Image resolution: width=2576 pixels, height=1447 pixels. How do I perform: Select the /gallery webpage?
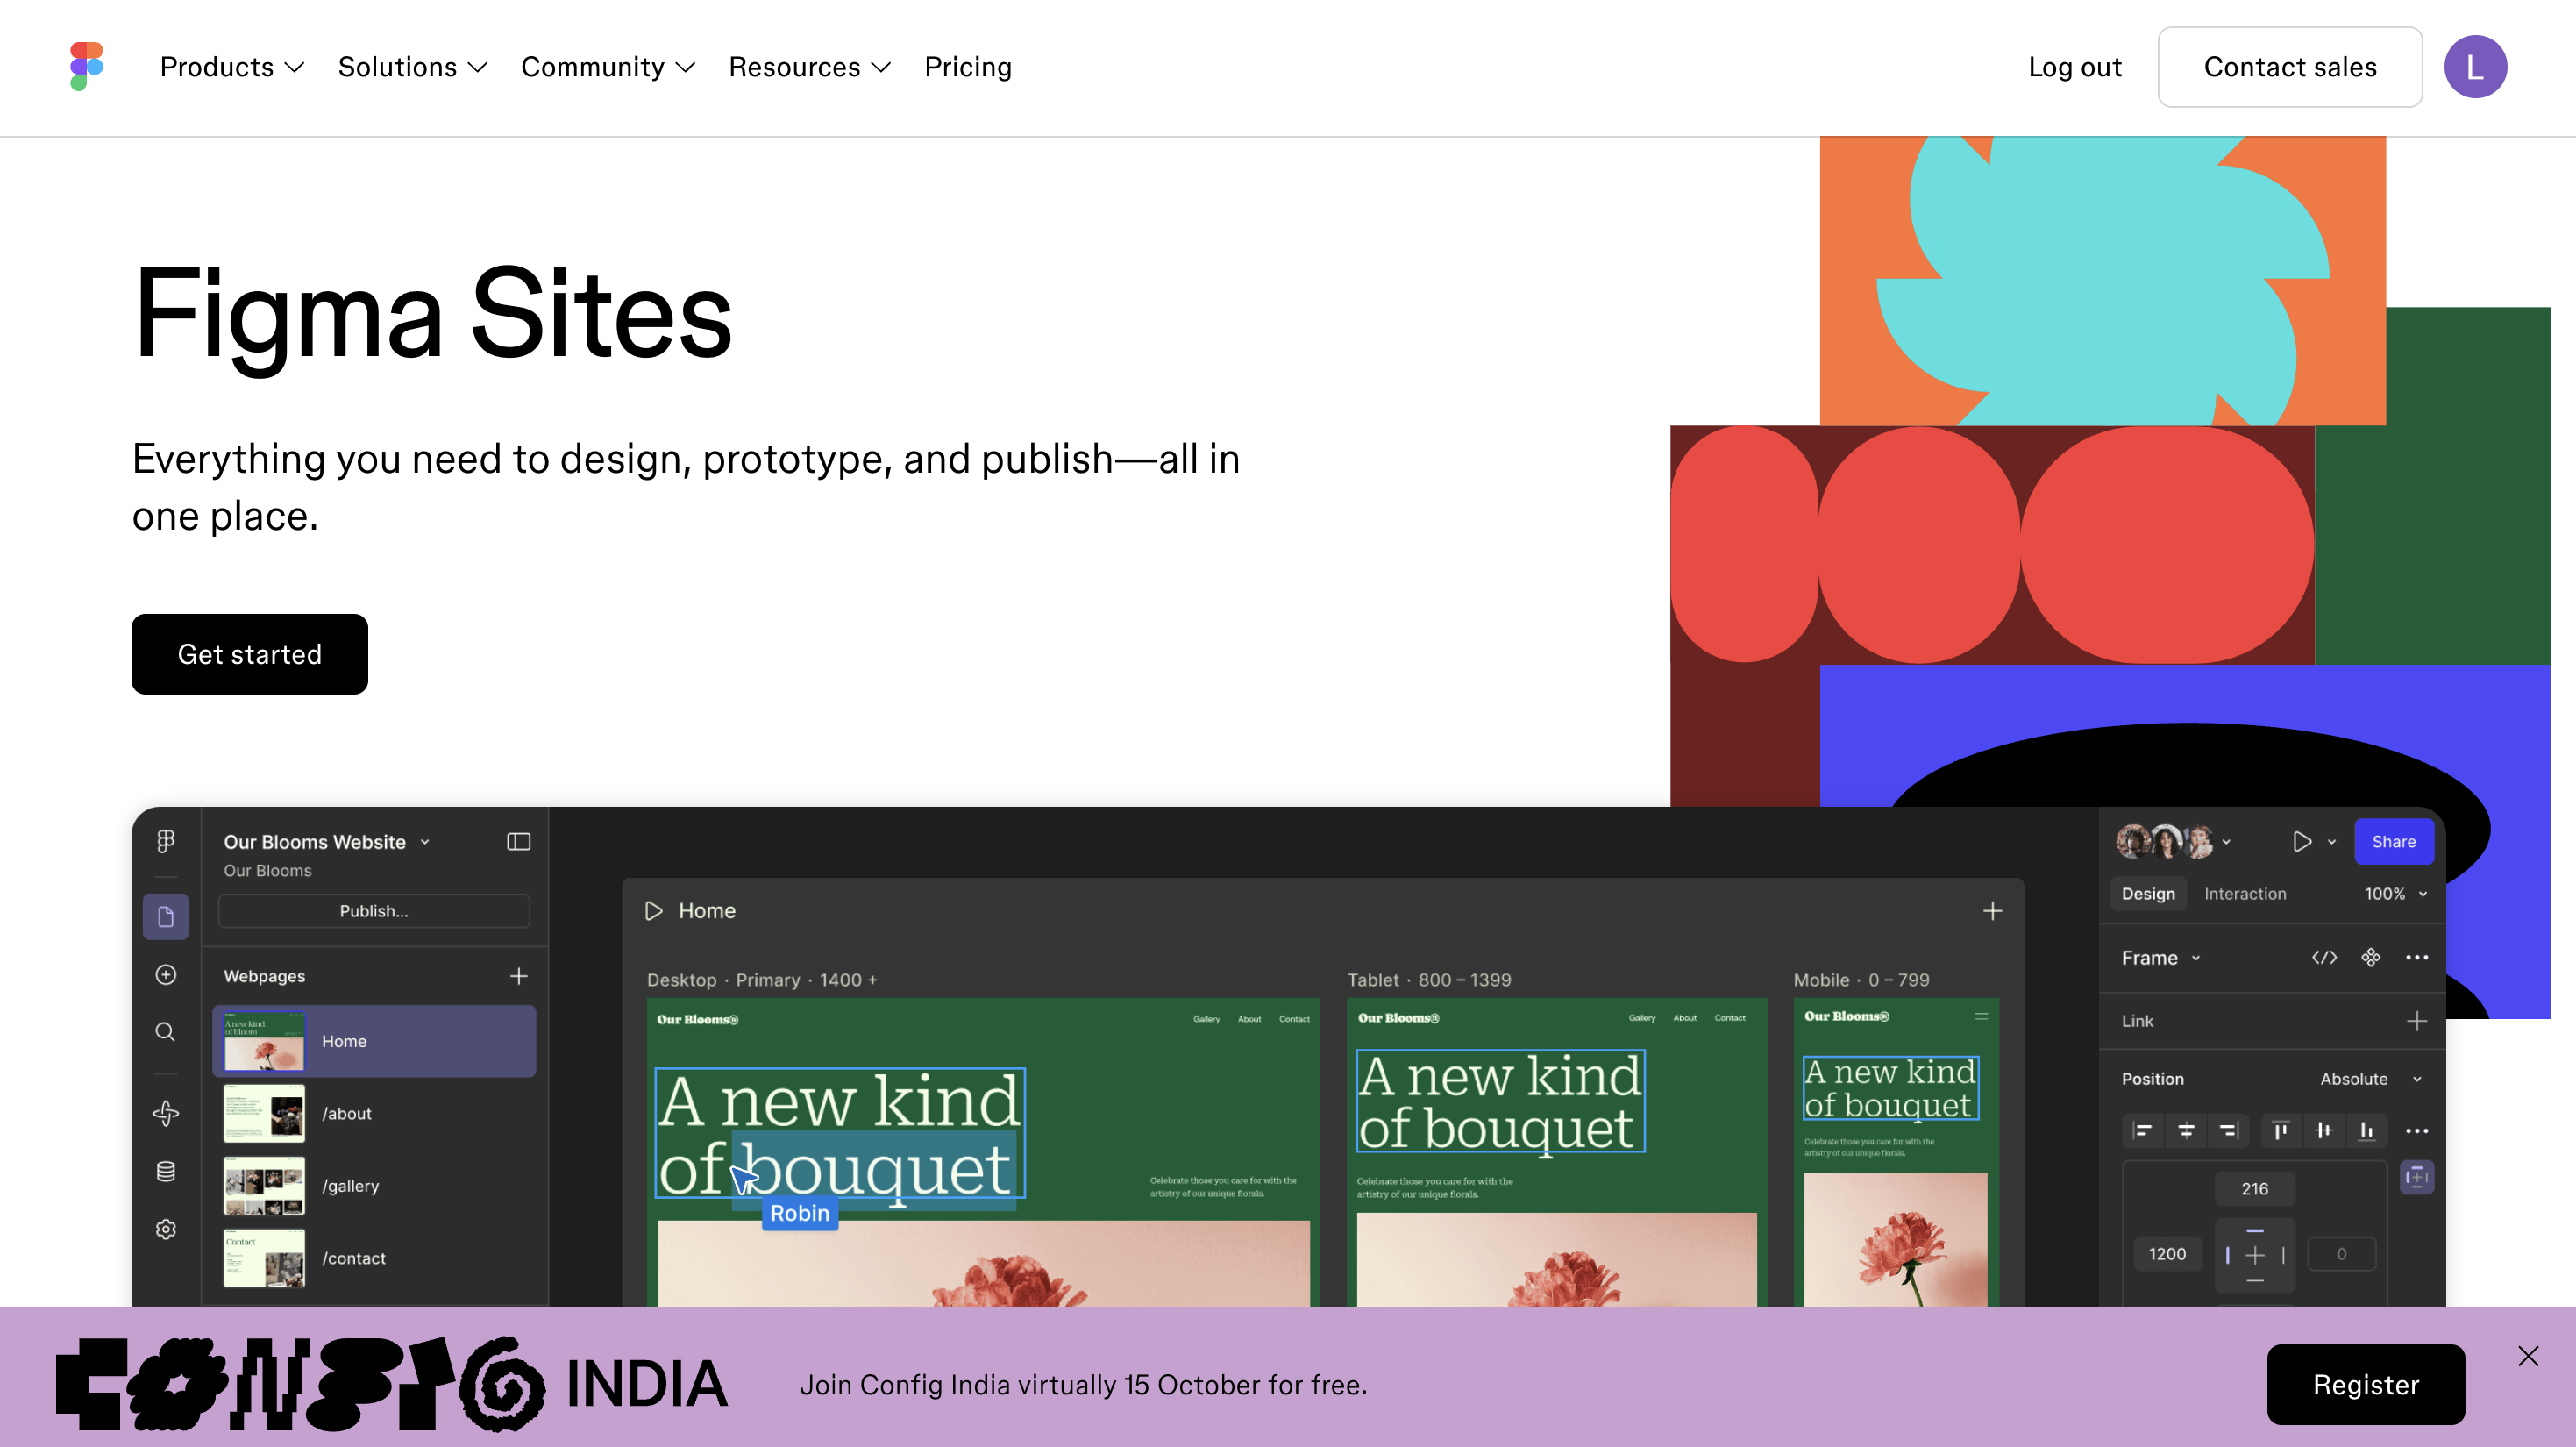tap(374, 1186)
